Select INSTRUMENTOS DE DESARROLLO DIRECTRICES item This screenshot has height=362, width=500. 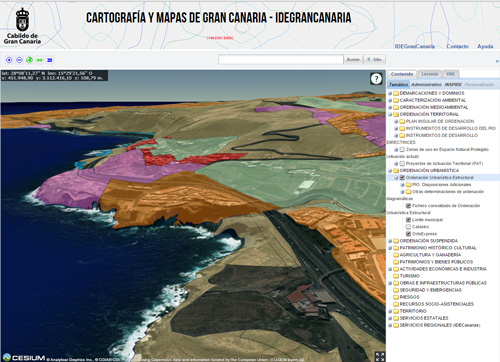[442, 135]
